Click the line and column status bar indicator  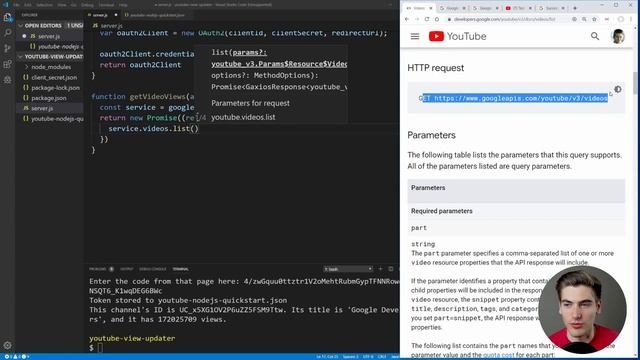coord(327,357)
